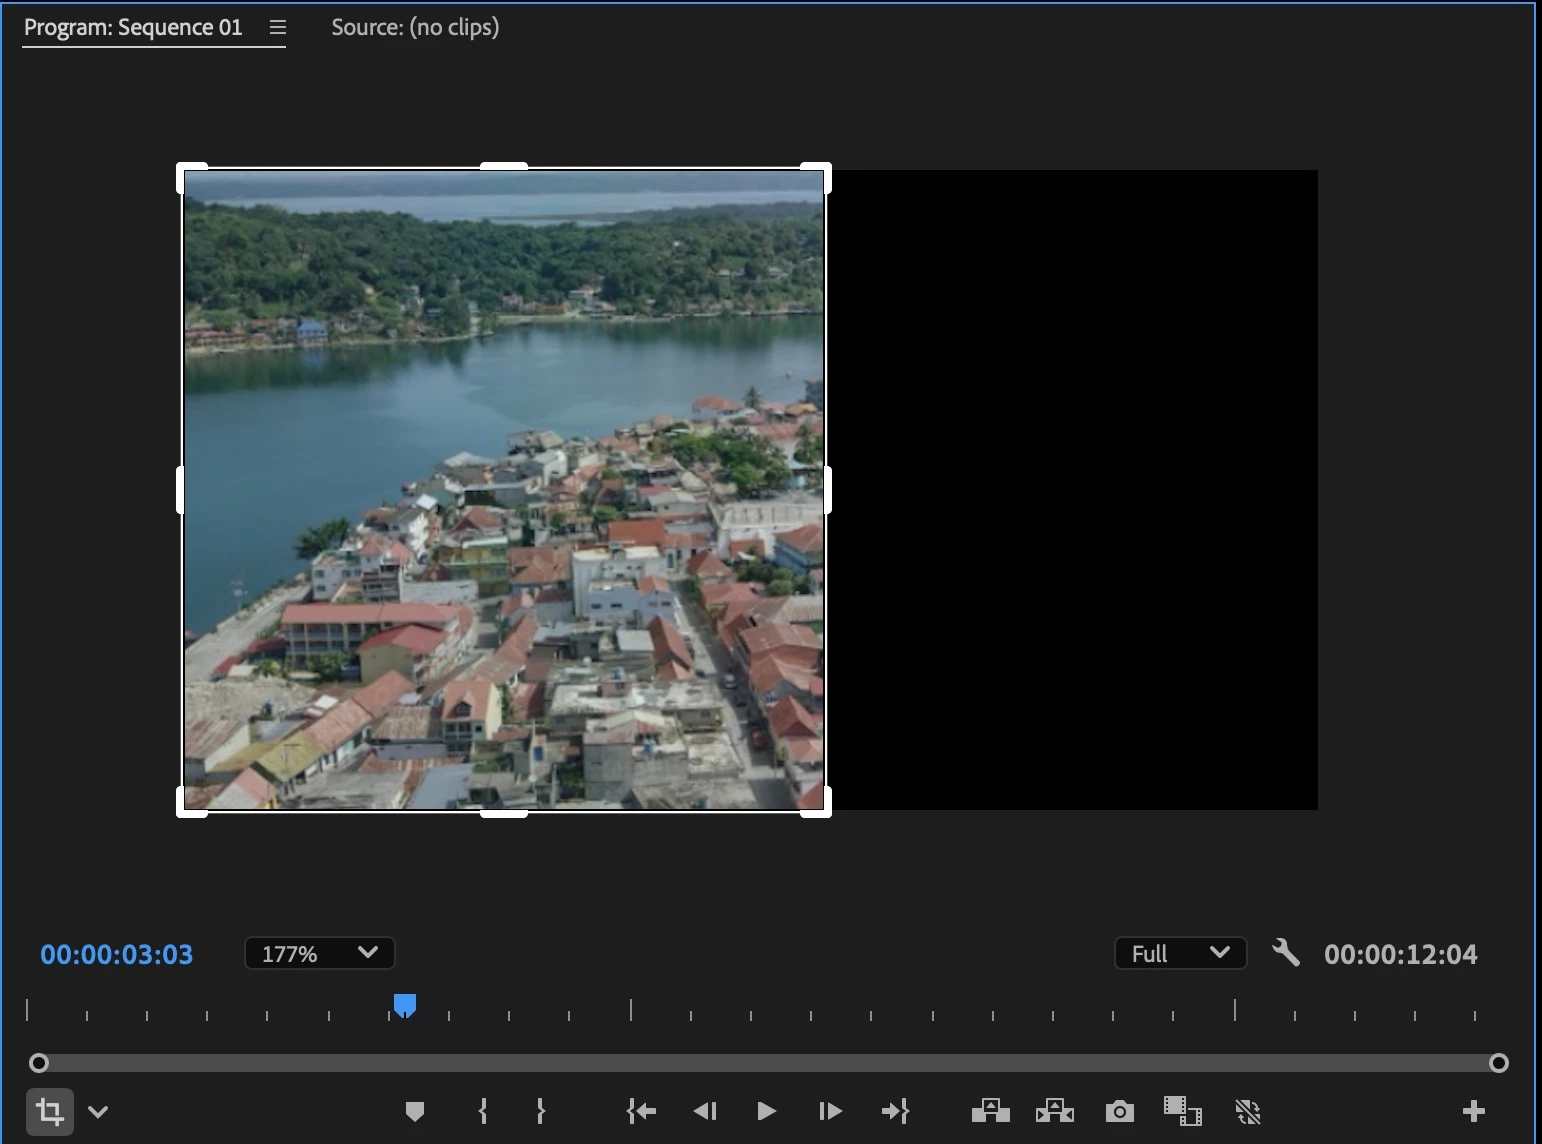This screenshot has height=1144, width=1542.
Task: Toggle the crop tool button
Action: pyautogui.click(x=49, y=1112)
